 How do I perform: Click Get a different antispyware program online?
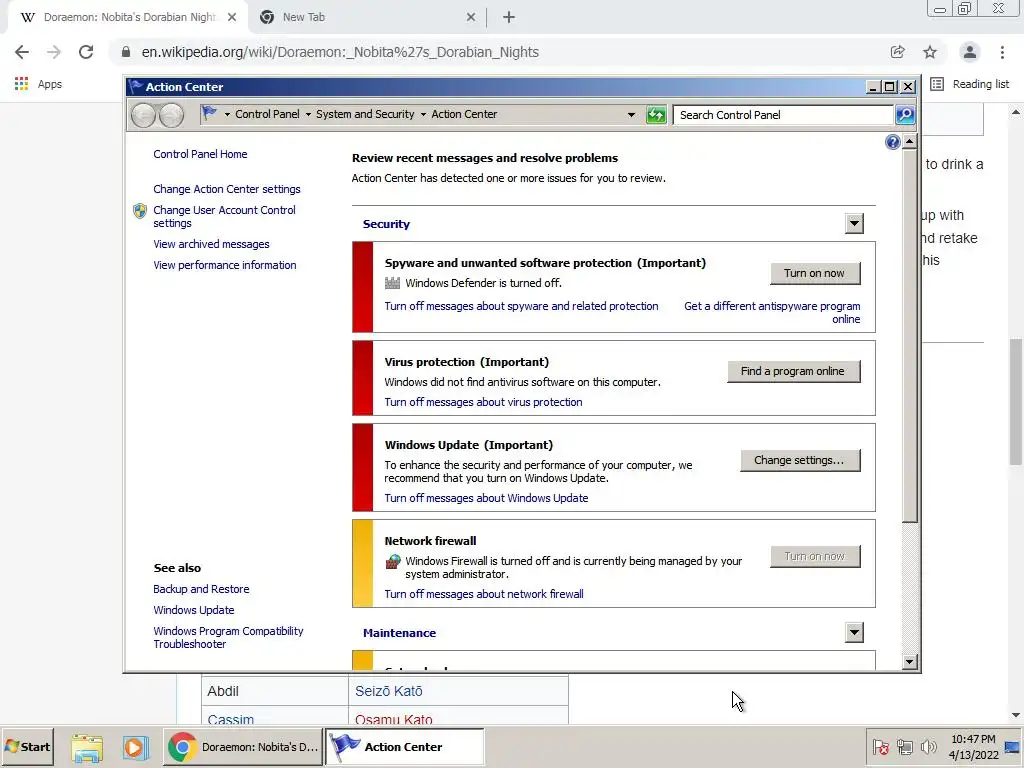[x=772, y=313]
